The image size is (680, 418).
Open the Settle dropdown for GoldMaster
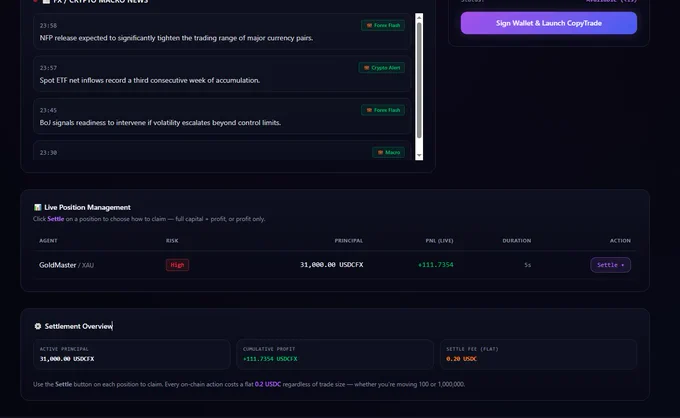[610, 265]
